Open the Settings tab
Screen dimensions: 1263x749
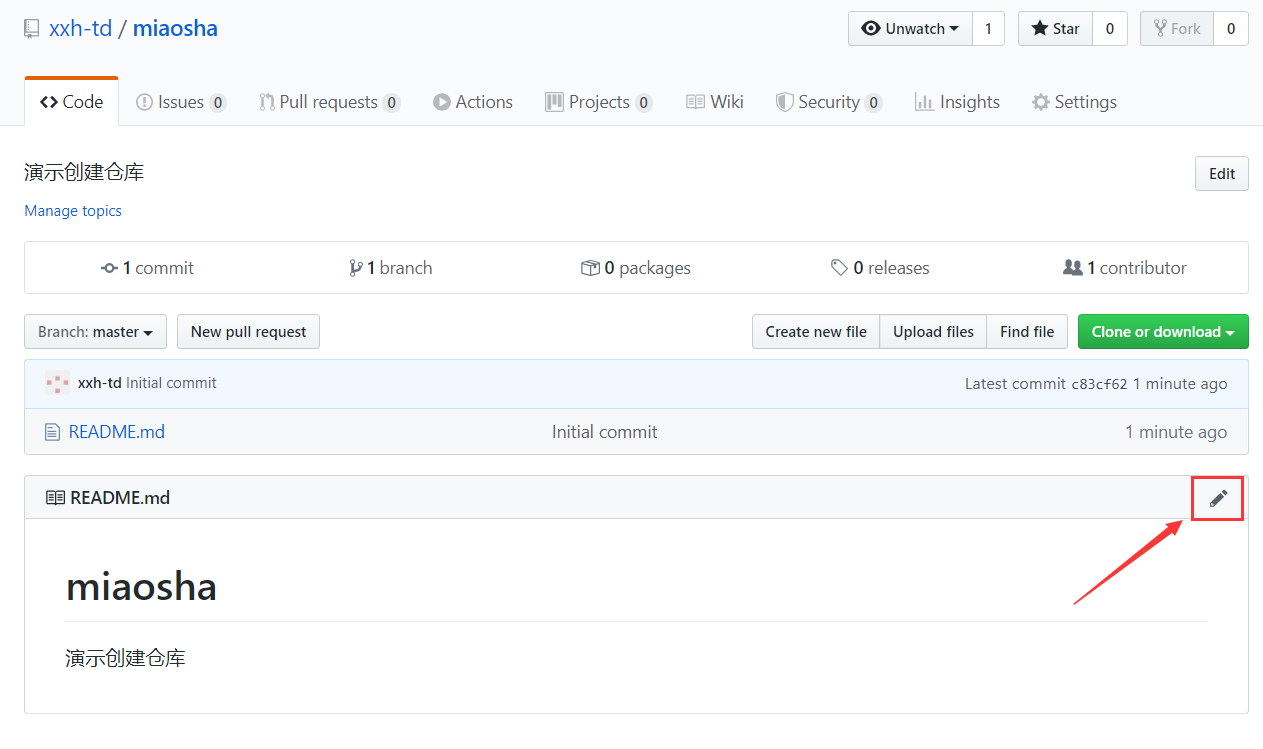(x=1074, y=102)
